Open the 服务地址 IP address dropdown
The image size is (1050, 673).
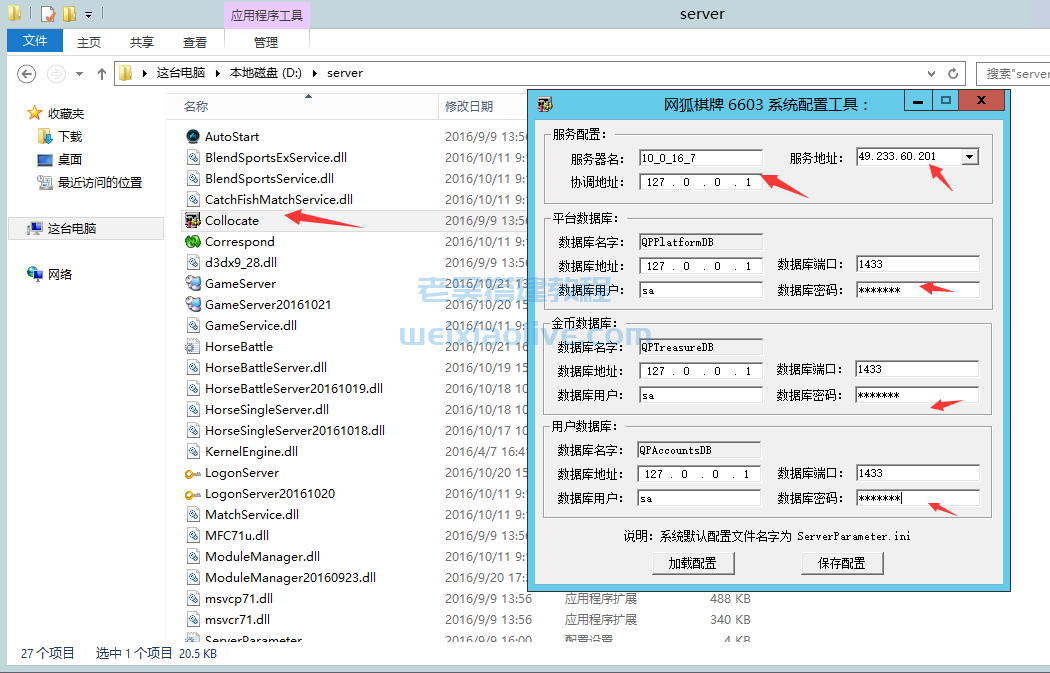(x=969, y=157)
